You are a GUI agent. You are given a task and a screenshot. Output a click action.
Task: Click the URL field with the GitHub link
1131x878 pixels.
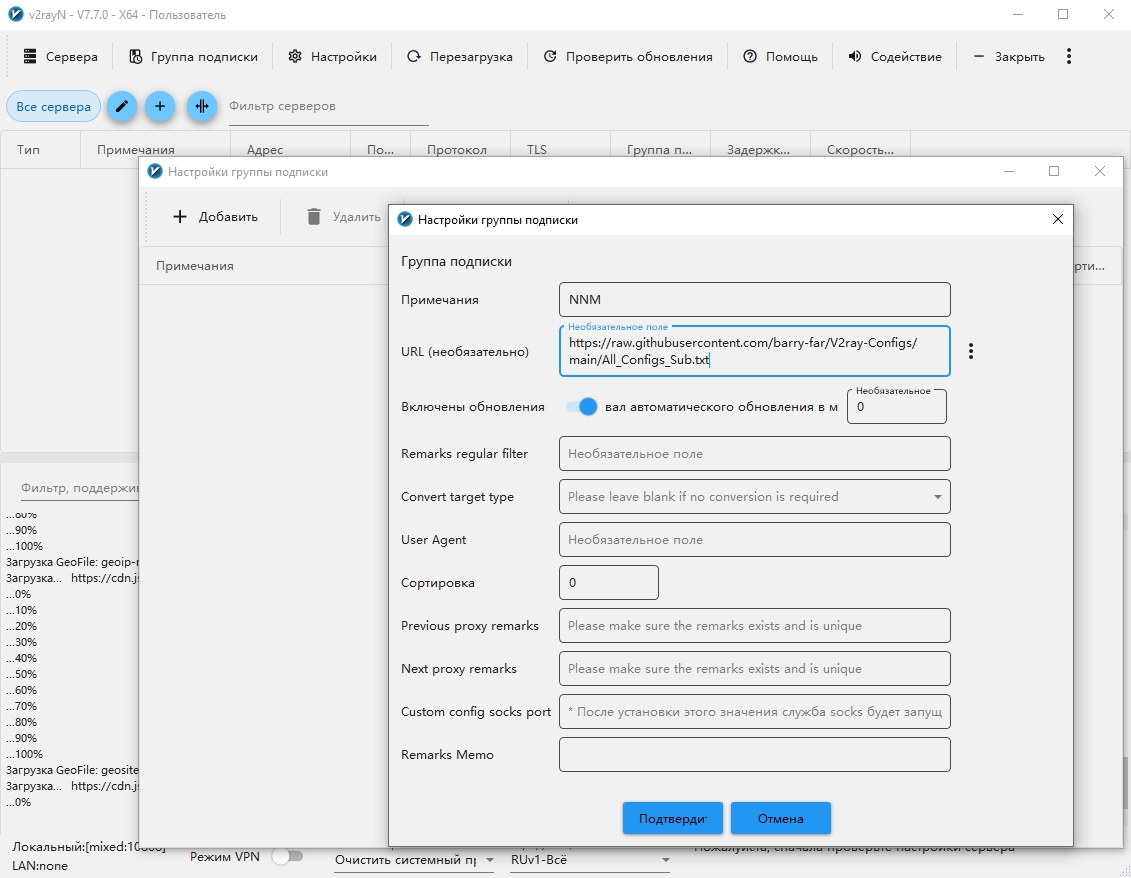click(754, 351)
